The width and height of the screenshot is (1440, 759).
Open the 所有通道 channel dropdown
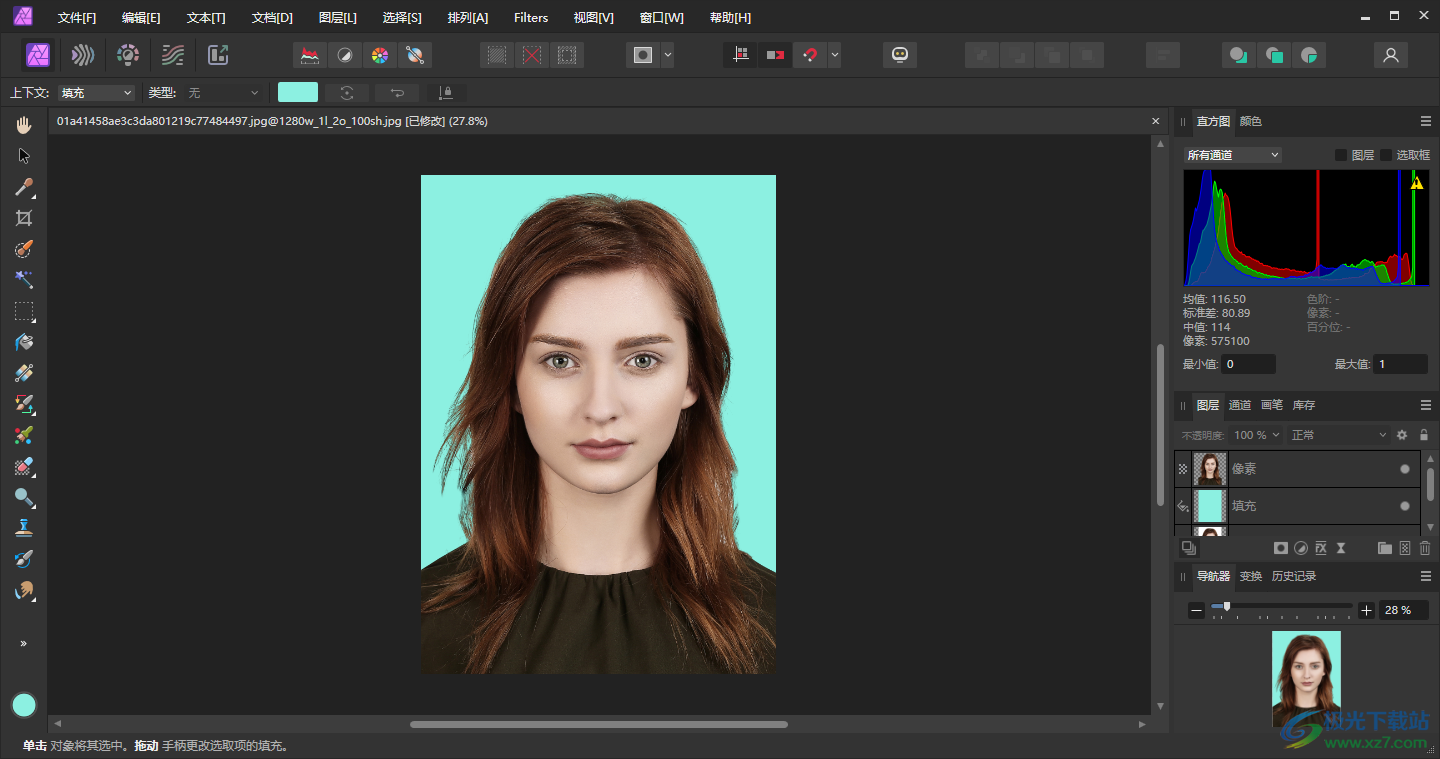1232,155
